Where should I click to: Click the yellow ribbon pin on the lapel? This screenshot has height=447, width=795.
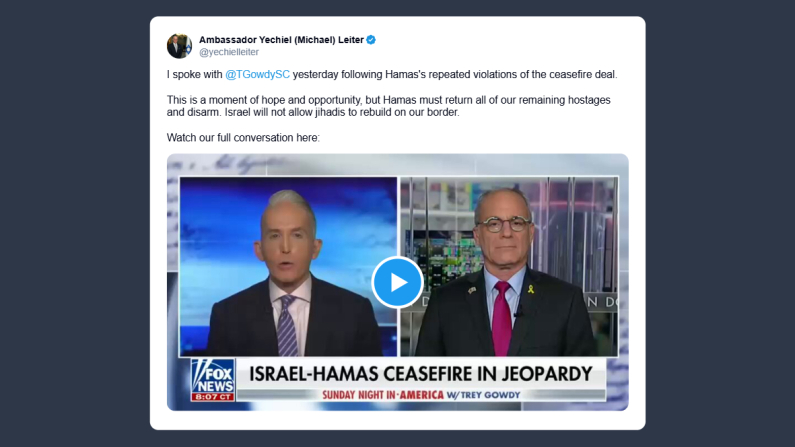click(531, 289)
